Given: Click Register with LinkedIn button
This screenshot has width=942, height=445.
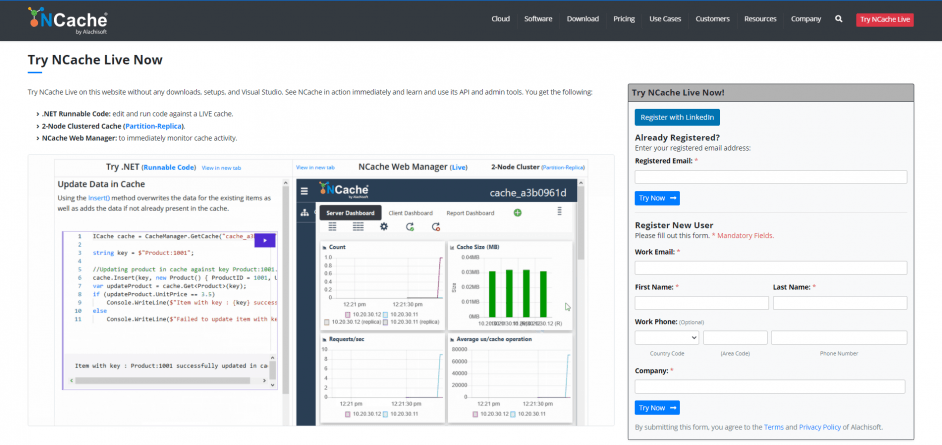Looking at the screenshot, I should (x=677, y=117).
